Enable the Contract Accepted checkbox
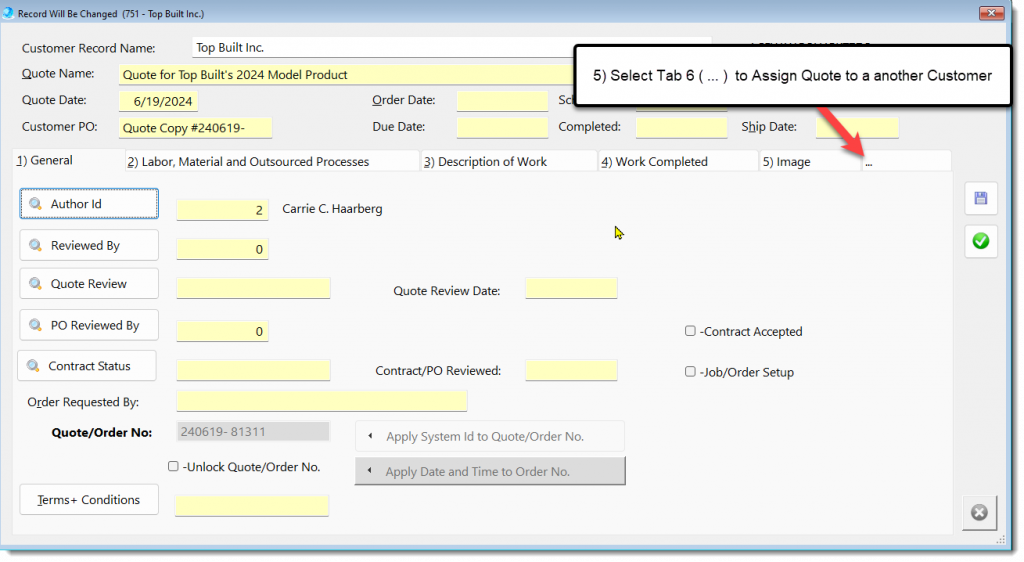1024x562 pixels. tap(690, 331)
